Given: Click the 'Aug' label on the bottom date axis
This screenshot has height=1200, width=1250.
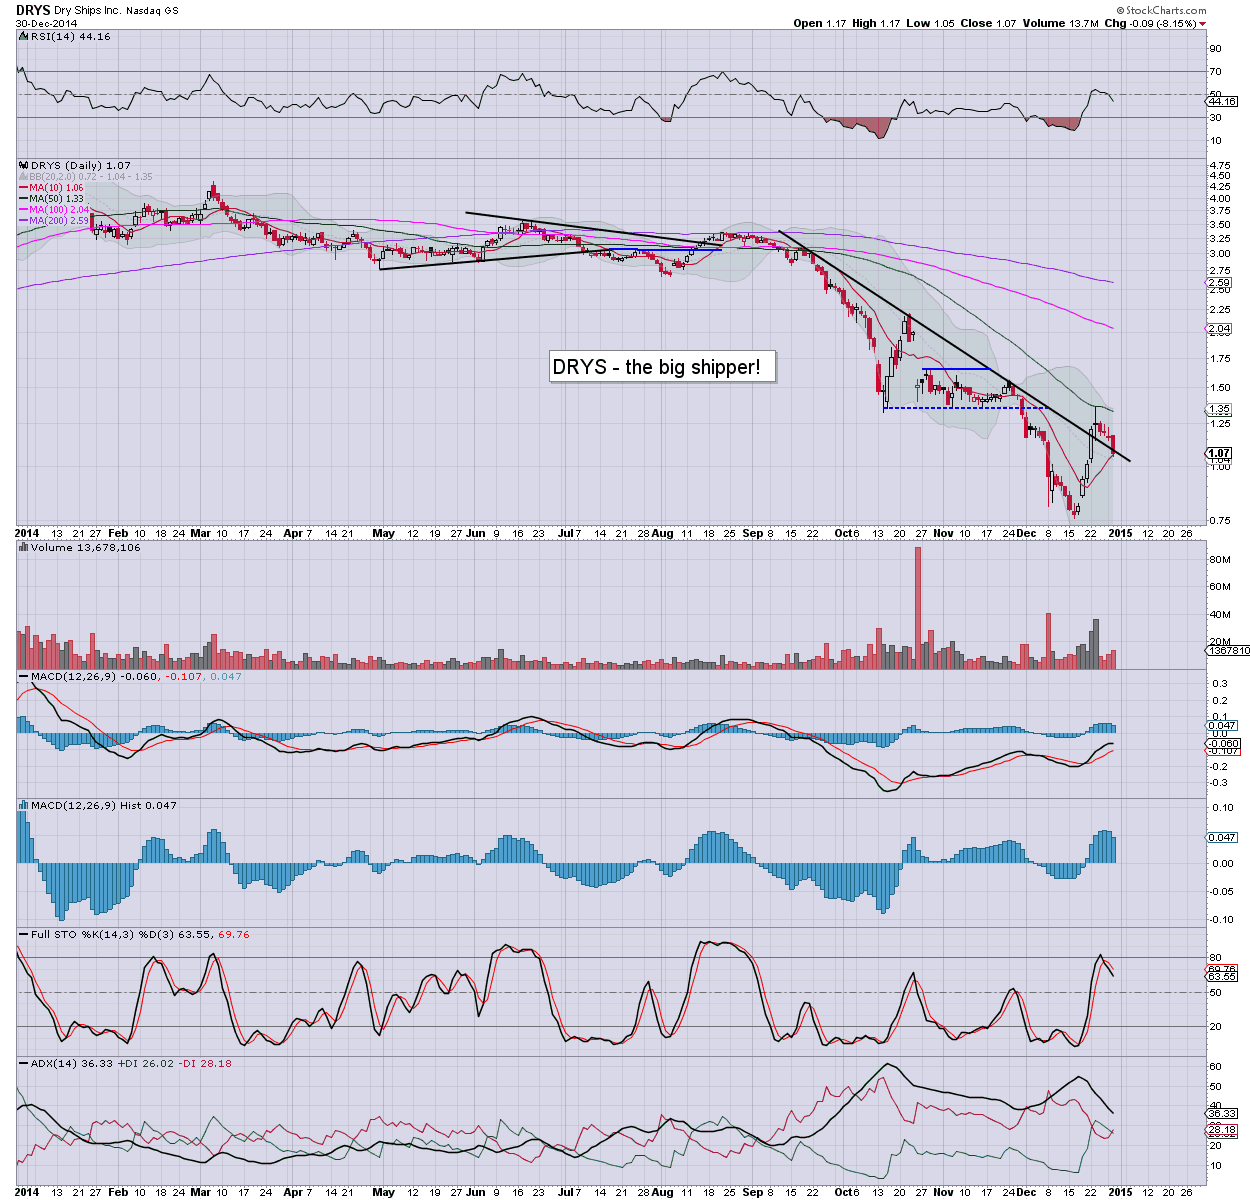Looking at the screenshot, I should click(x=662, y=1192).
